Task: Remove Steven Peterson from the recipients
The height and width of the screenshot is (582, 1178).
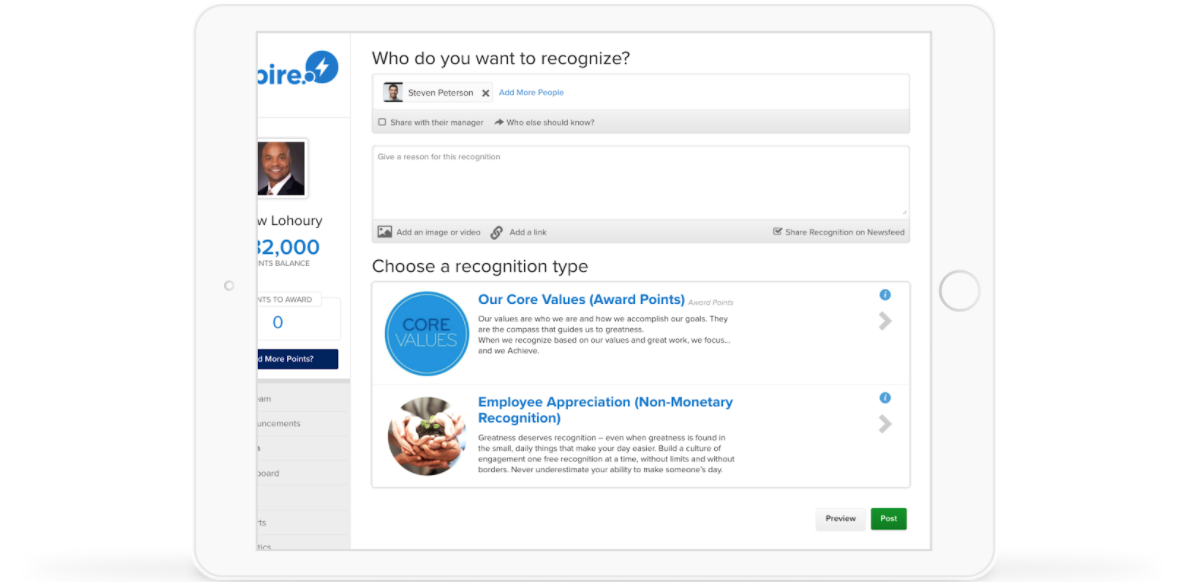Action: (486, 92)
